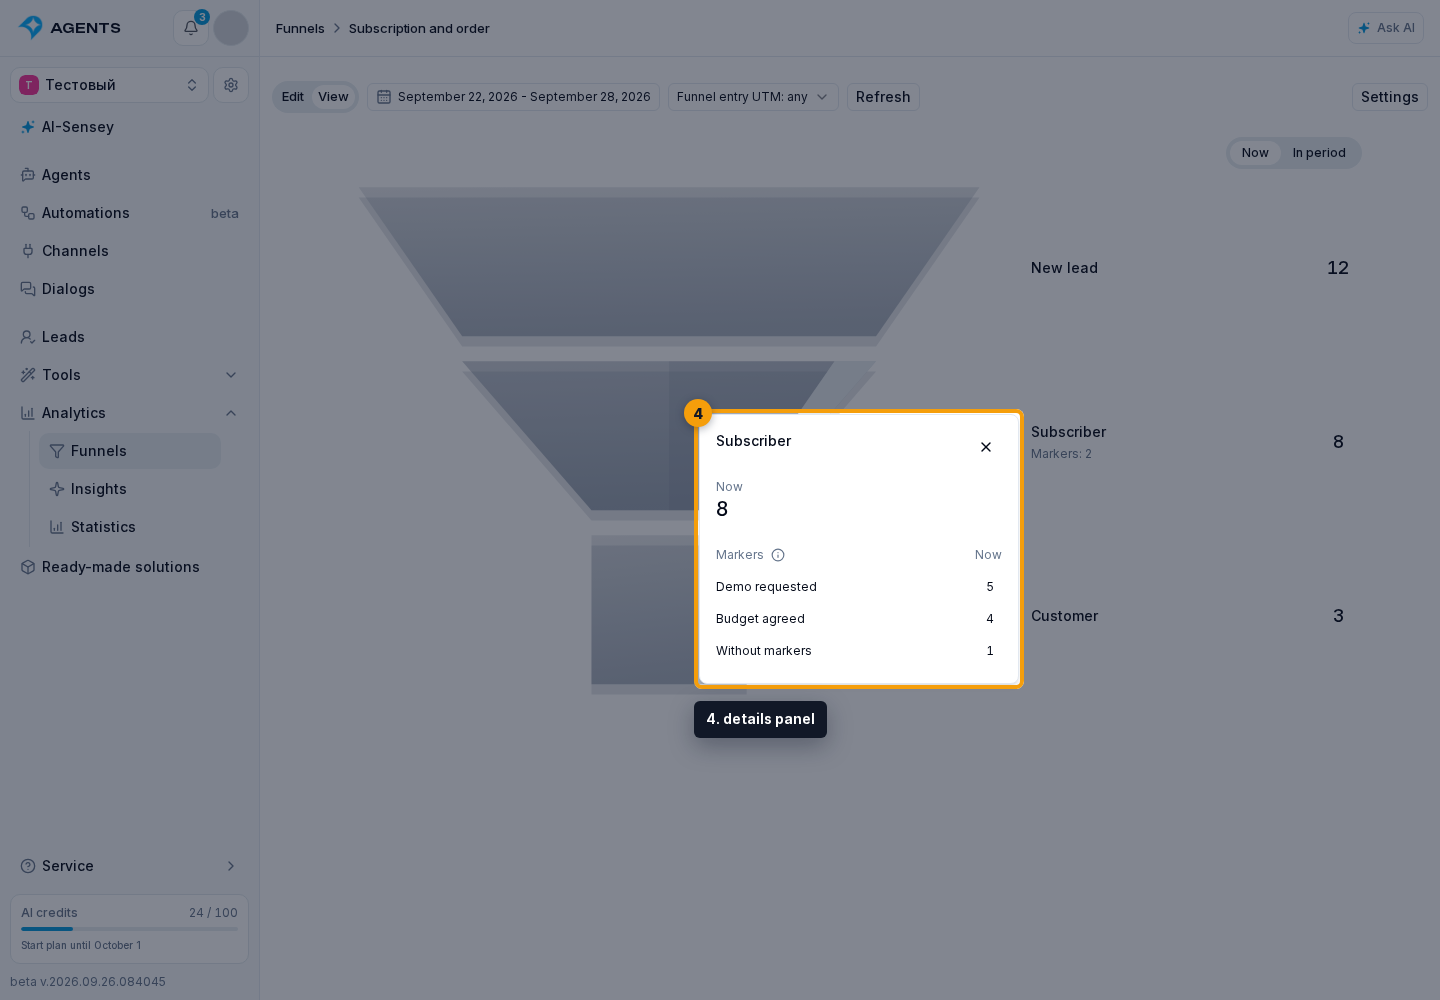Open AI-Sensey in sidebar
1440x1000 pixels.
pos(130,127)
